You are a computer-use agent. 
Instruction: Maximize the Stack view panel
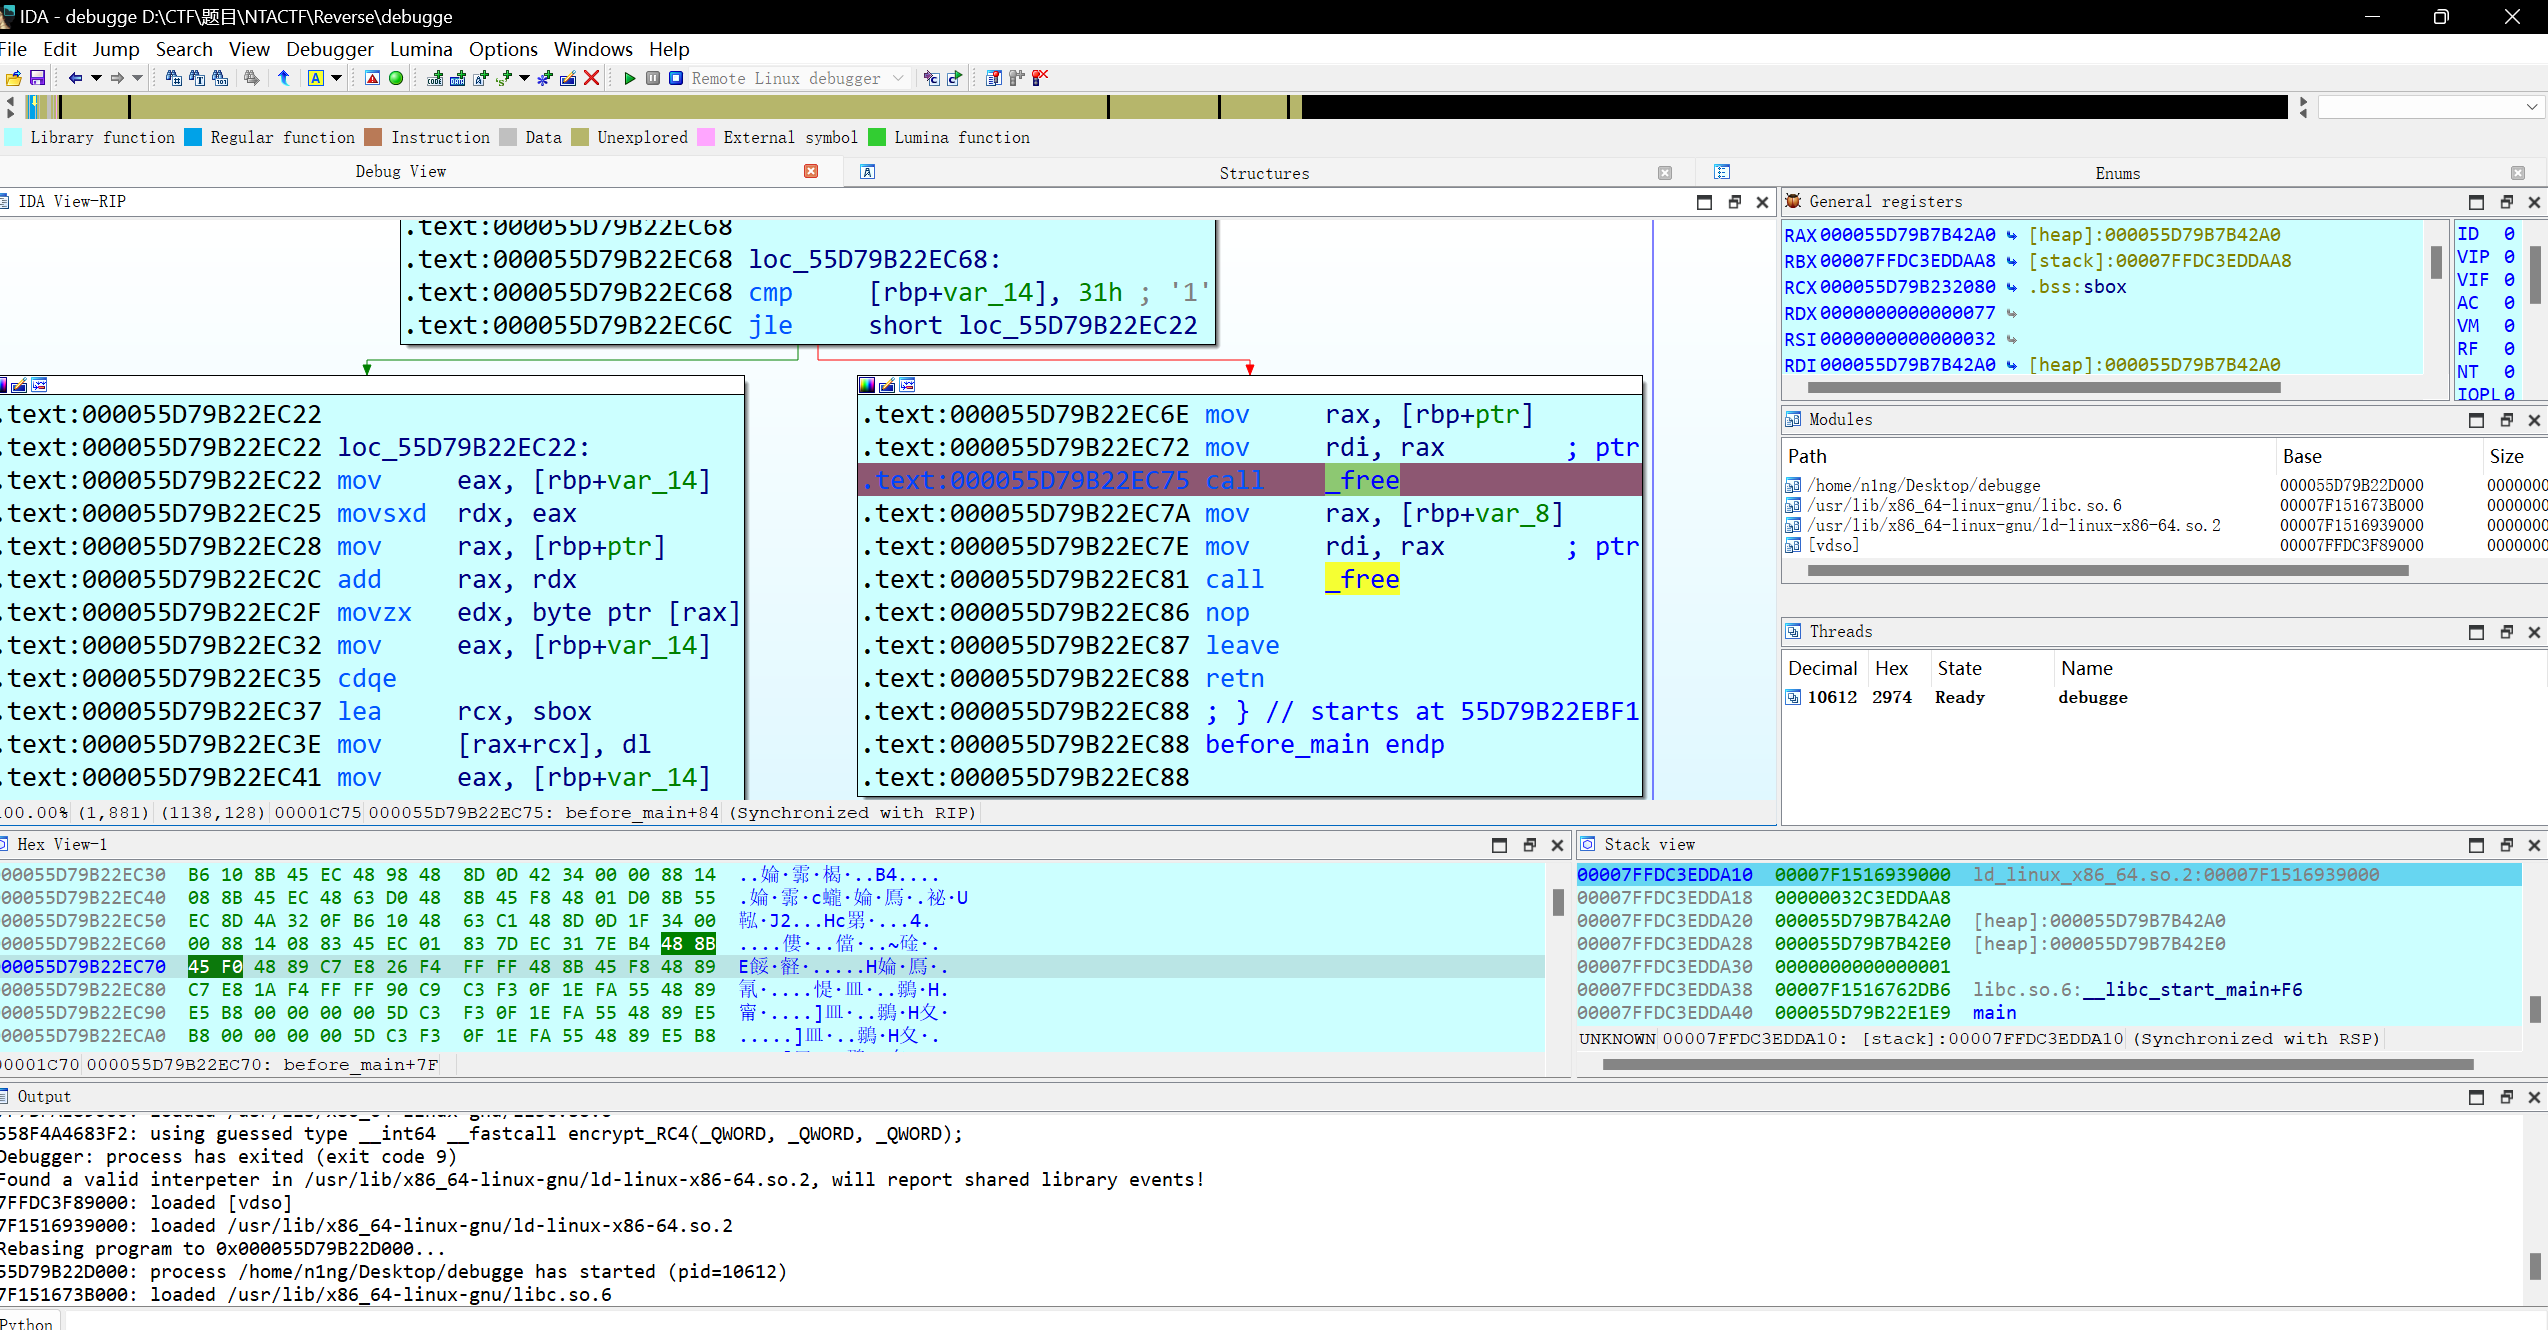(x=2476, y=845)
